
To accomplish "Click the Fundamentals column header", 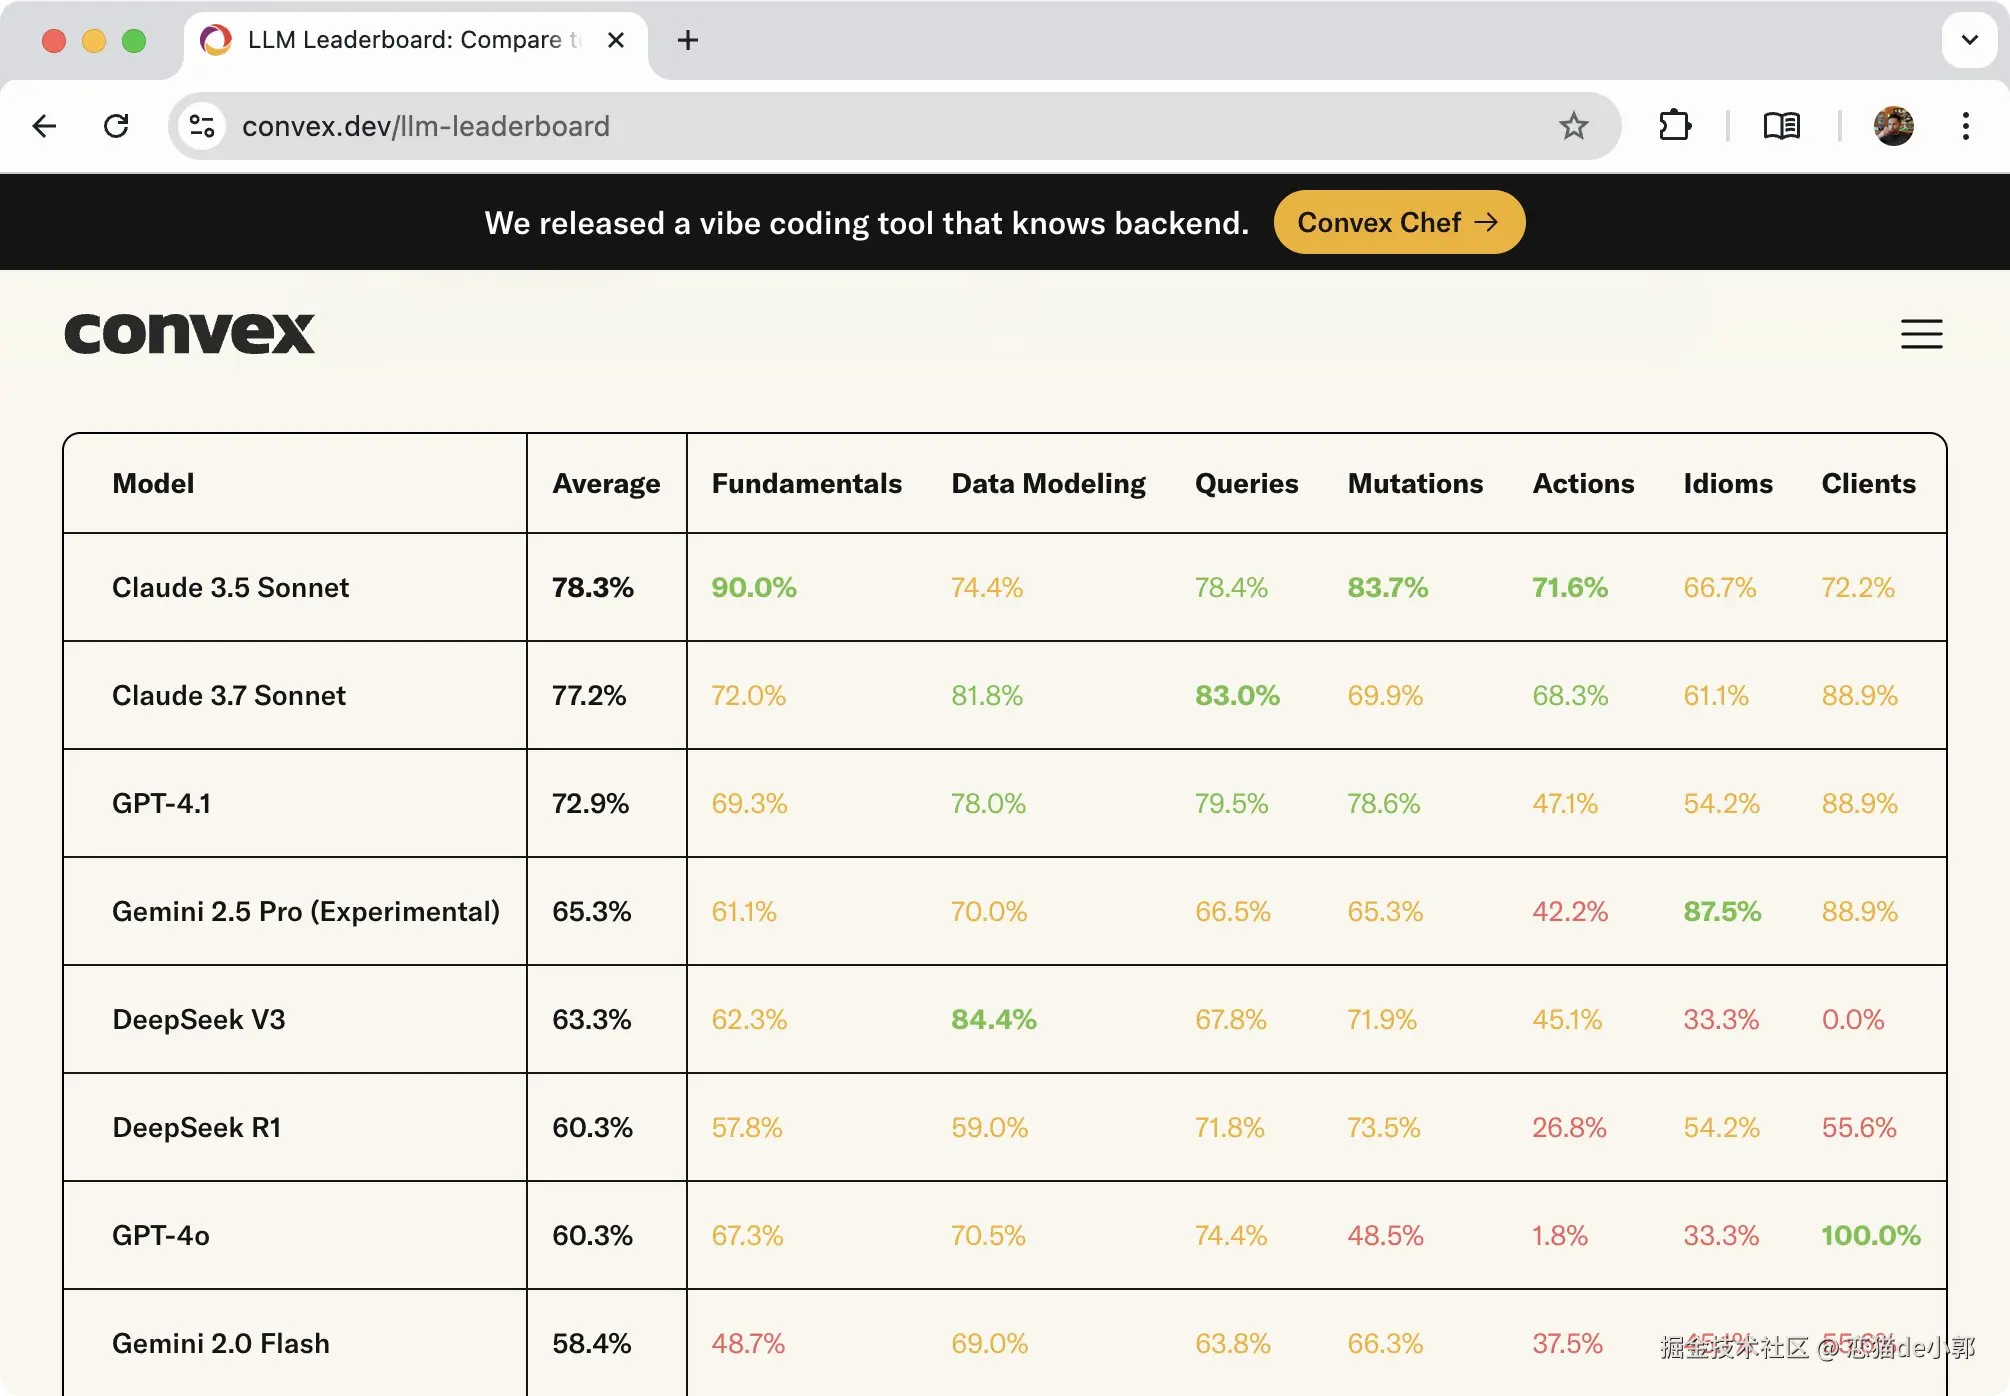I will coord(806,484).
